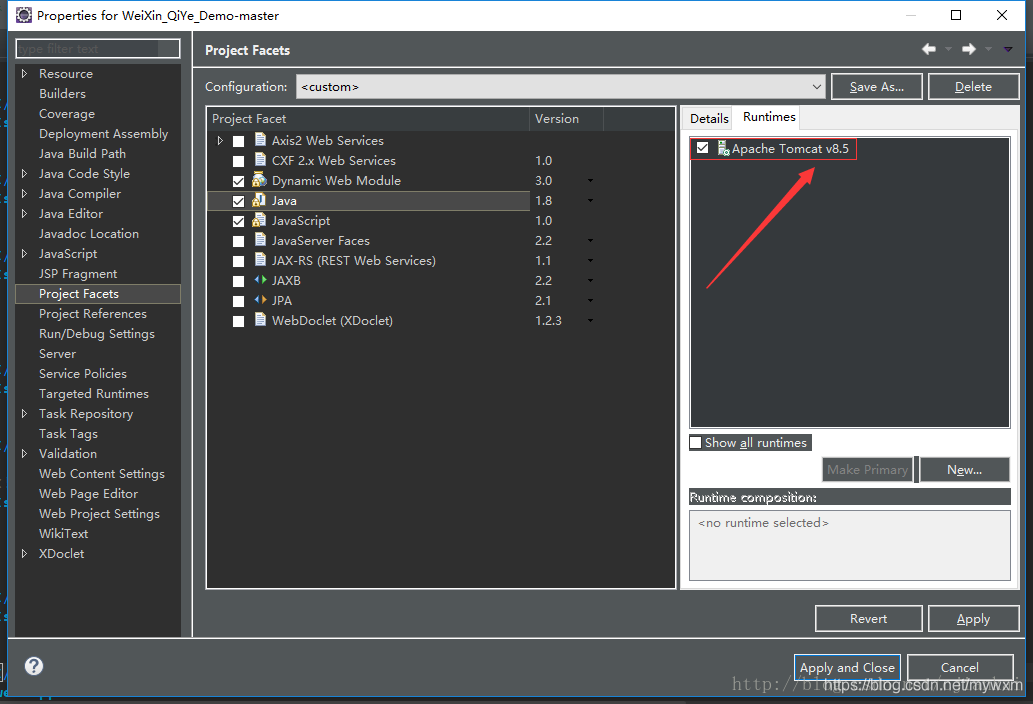Open Java Build Path page
The image size is (1033, 704).
82,153
